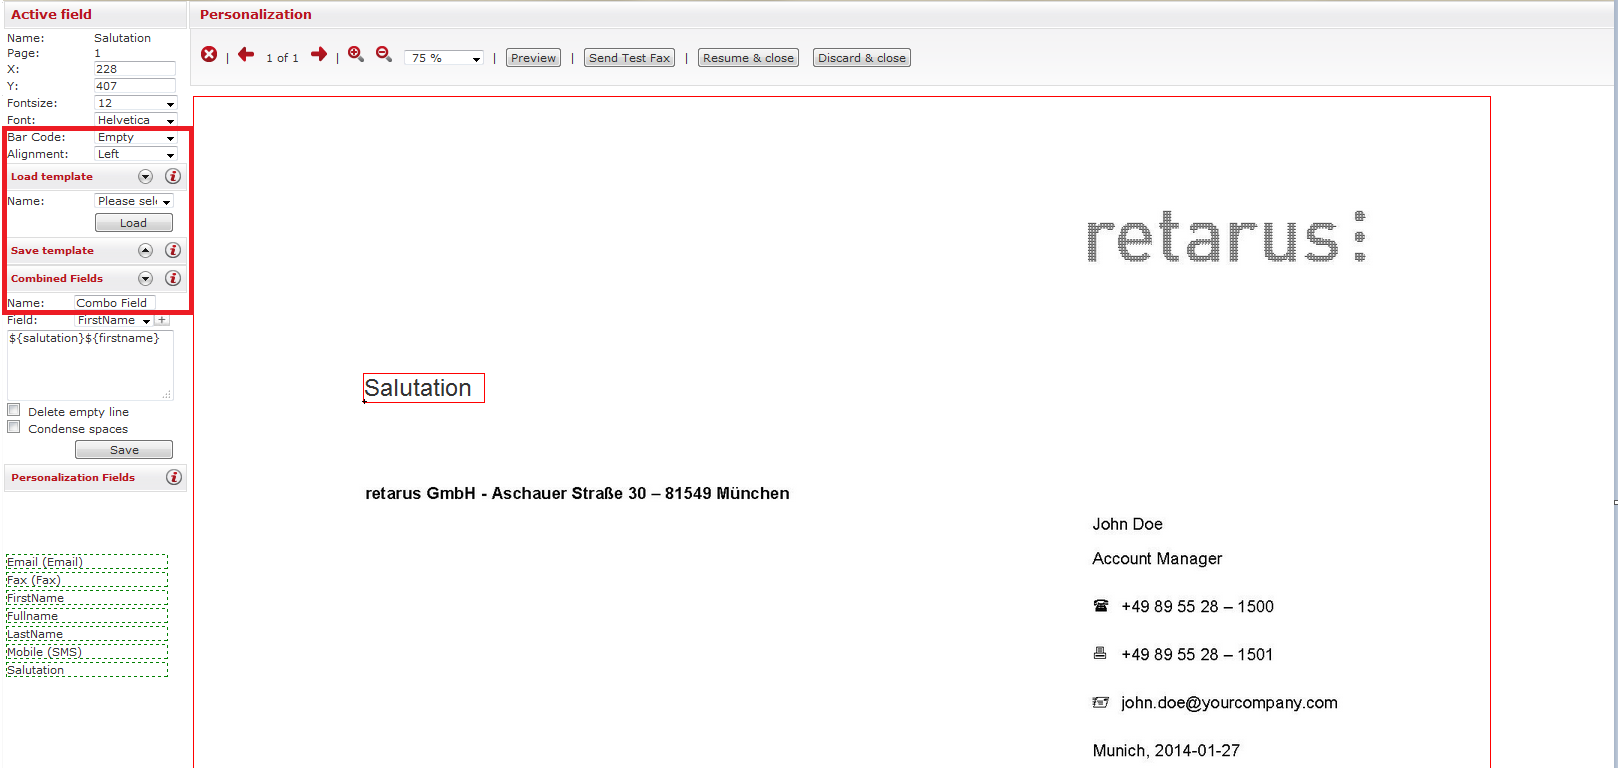1618x768 pixels.
Task: Open Personalization Fields info icon
Action: 174,478
